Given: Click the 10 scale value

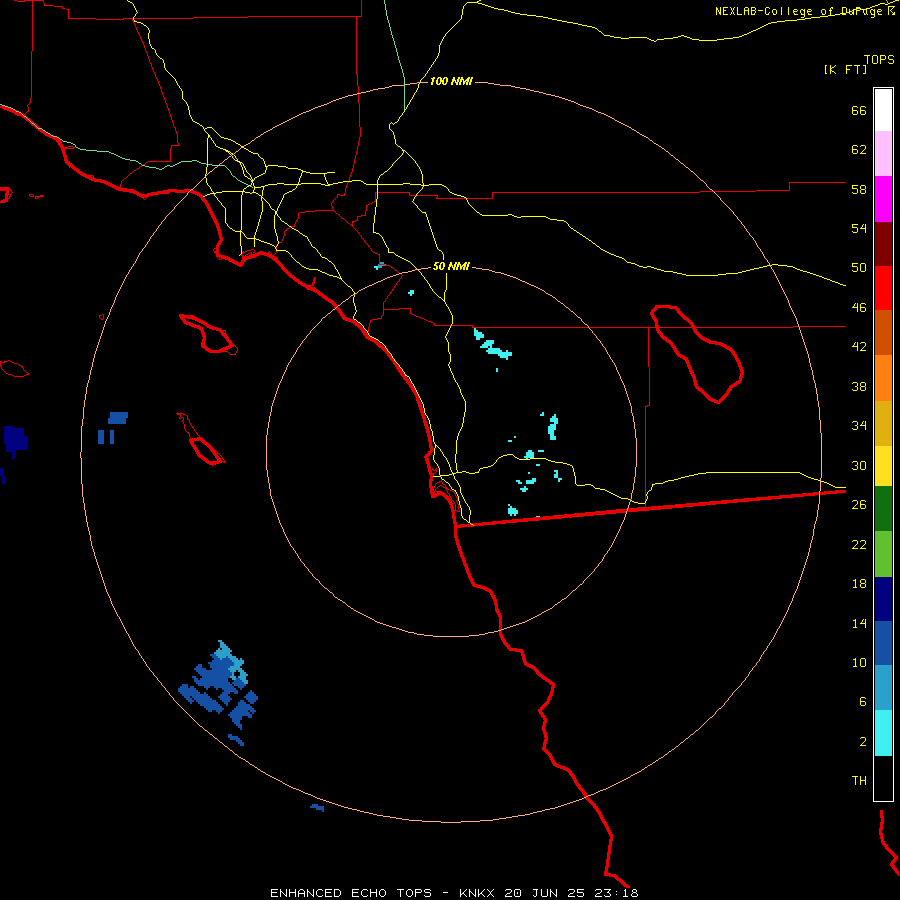Looking at the screenshot, I should [x=859, y=662].
